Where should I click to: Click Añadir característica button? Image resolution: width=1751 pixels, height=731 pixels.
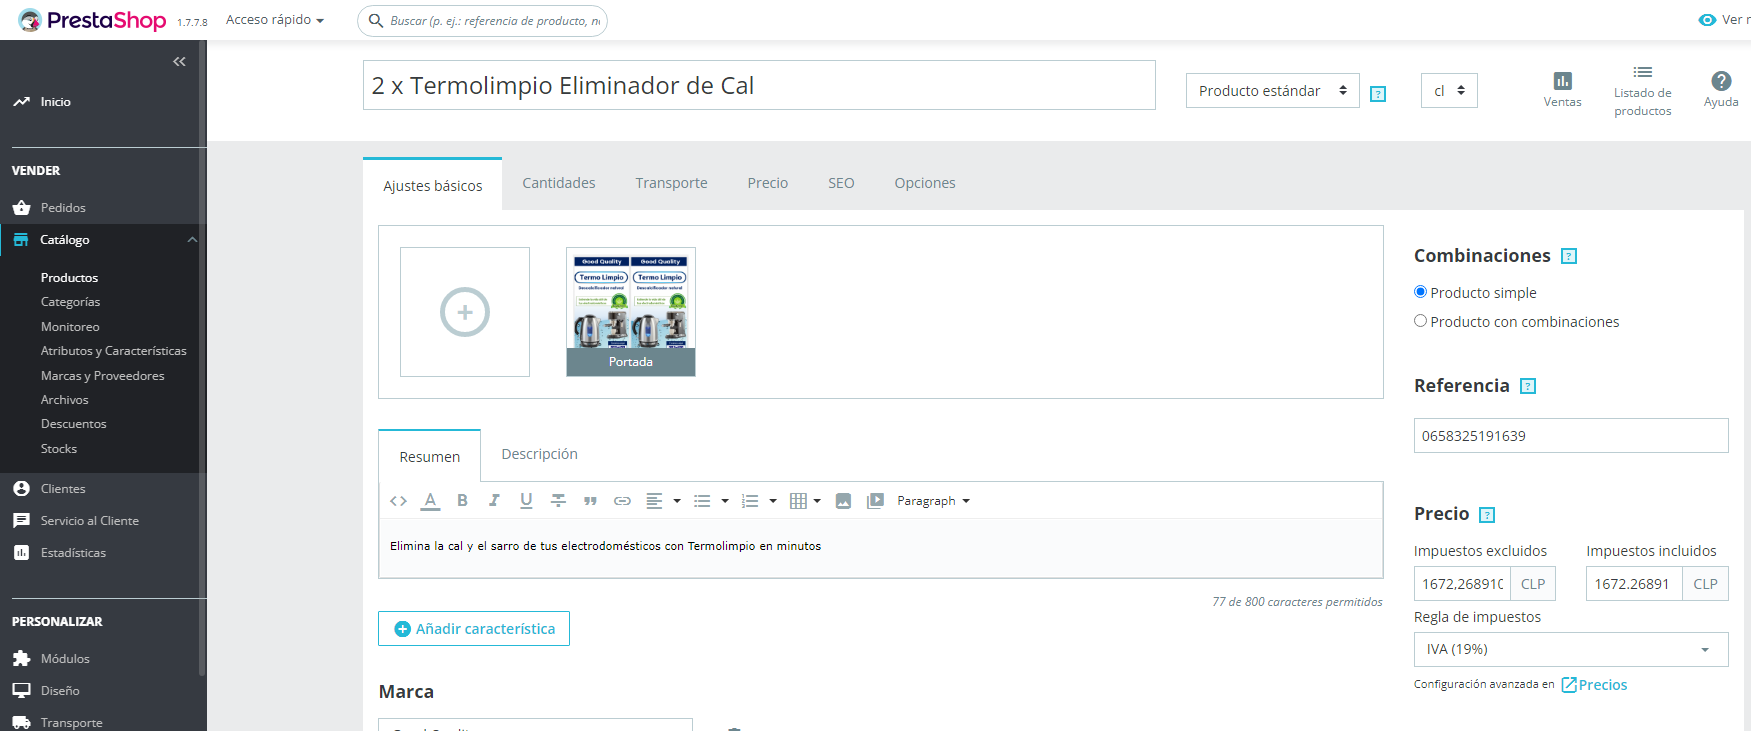(x=474, y=629)
